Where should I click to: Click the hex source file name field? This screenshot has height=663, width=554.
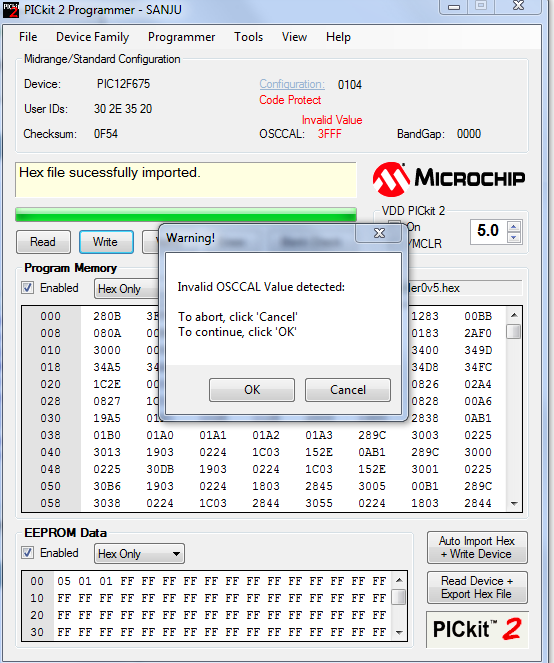tap(465, 288)
